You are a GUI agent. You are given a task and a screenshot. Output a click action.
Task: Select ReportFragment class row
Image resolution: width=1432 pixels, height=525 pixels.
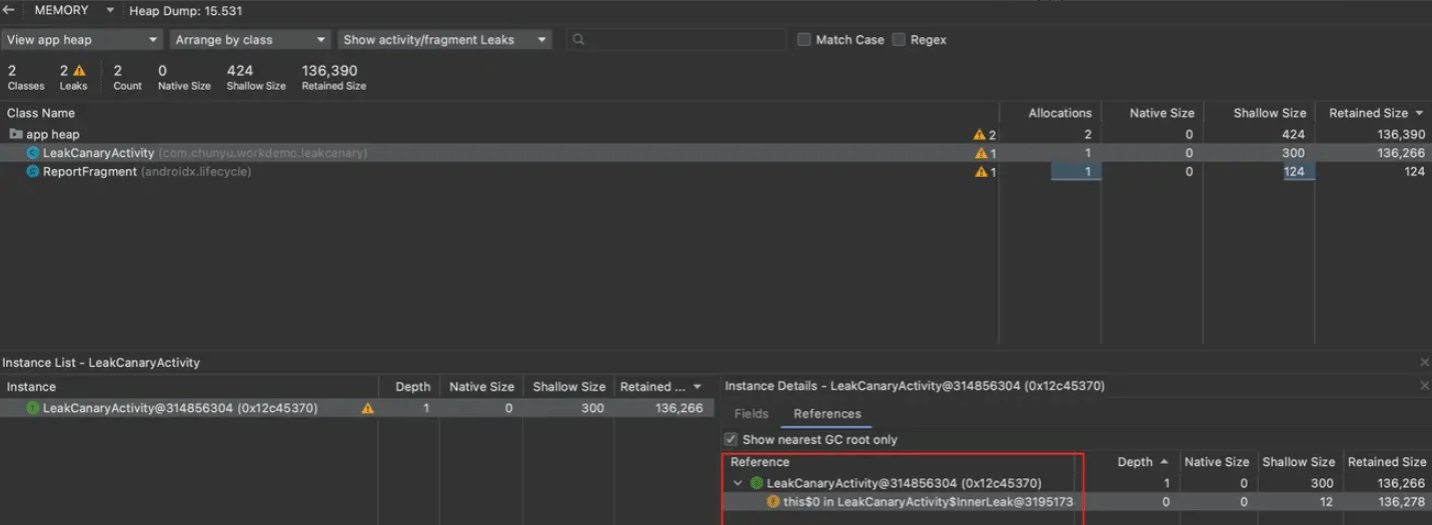pos(716,172)
